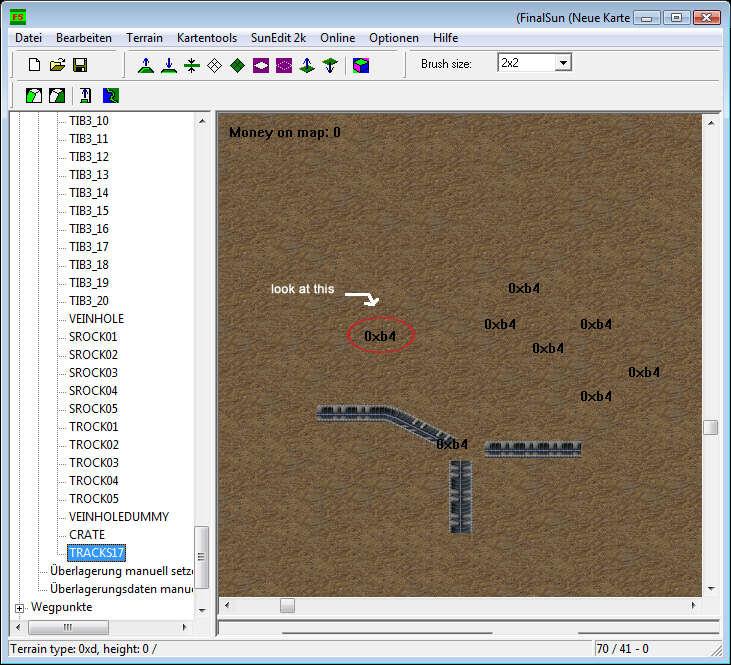Click blue up-arrow on green base icon

[85, 96]
